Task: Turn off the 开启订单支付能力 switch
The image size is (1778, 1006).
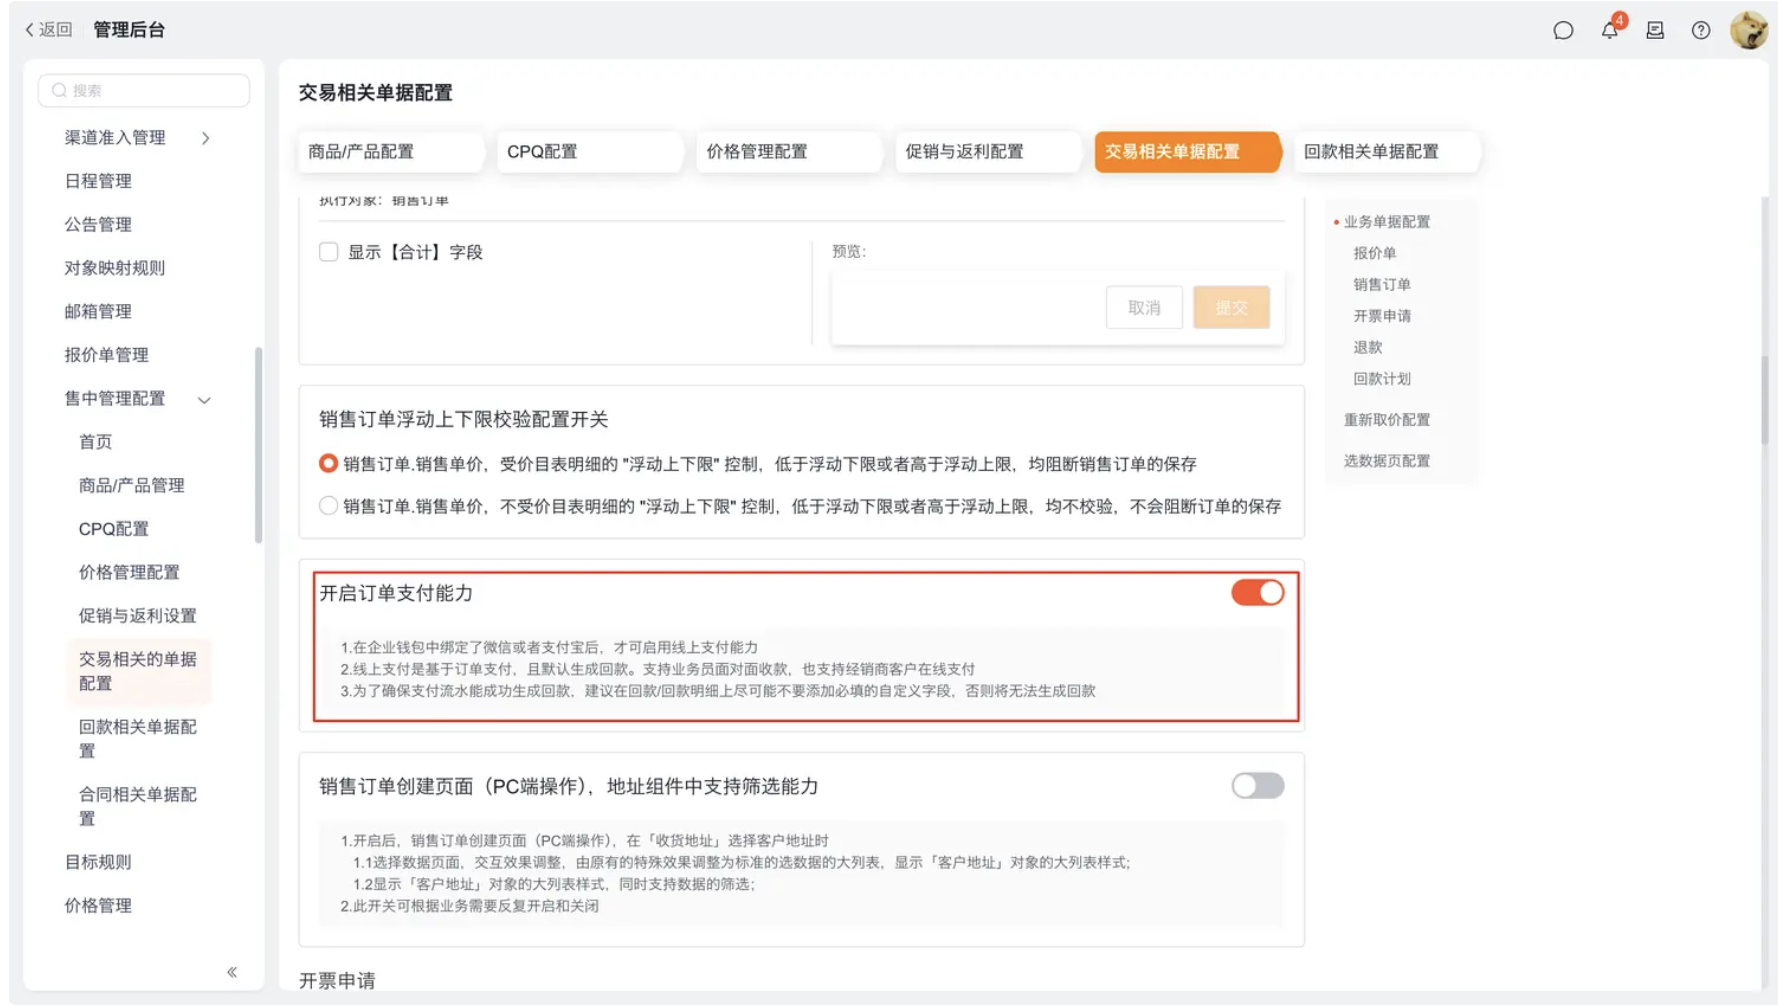Action: point(1257,593)
